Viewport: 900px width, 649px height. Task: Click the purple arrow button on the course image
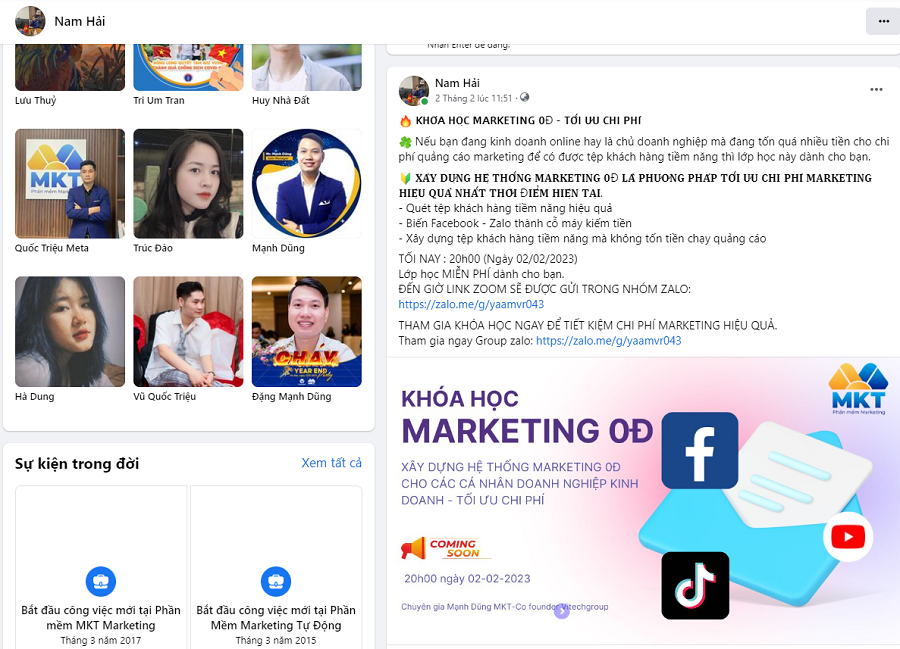(x=561, y=612)
